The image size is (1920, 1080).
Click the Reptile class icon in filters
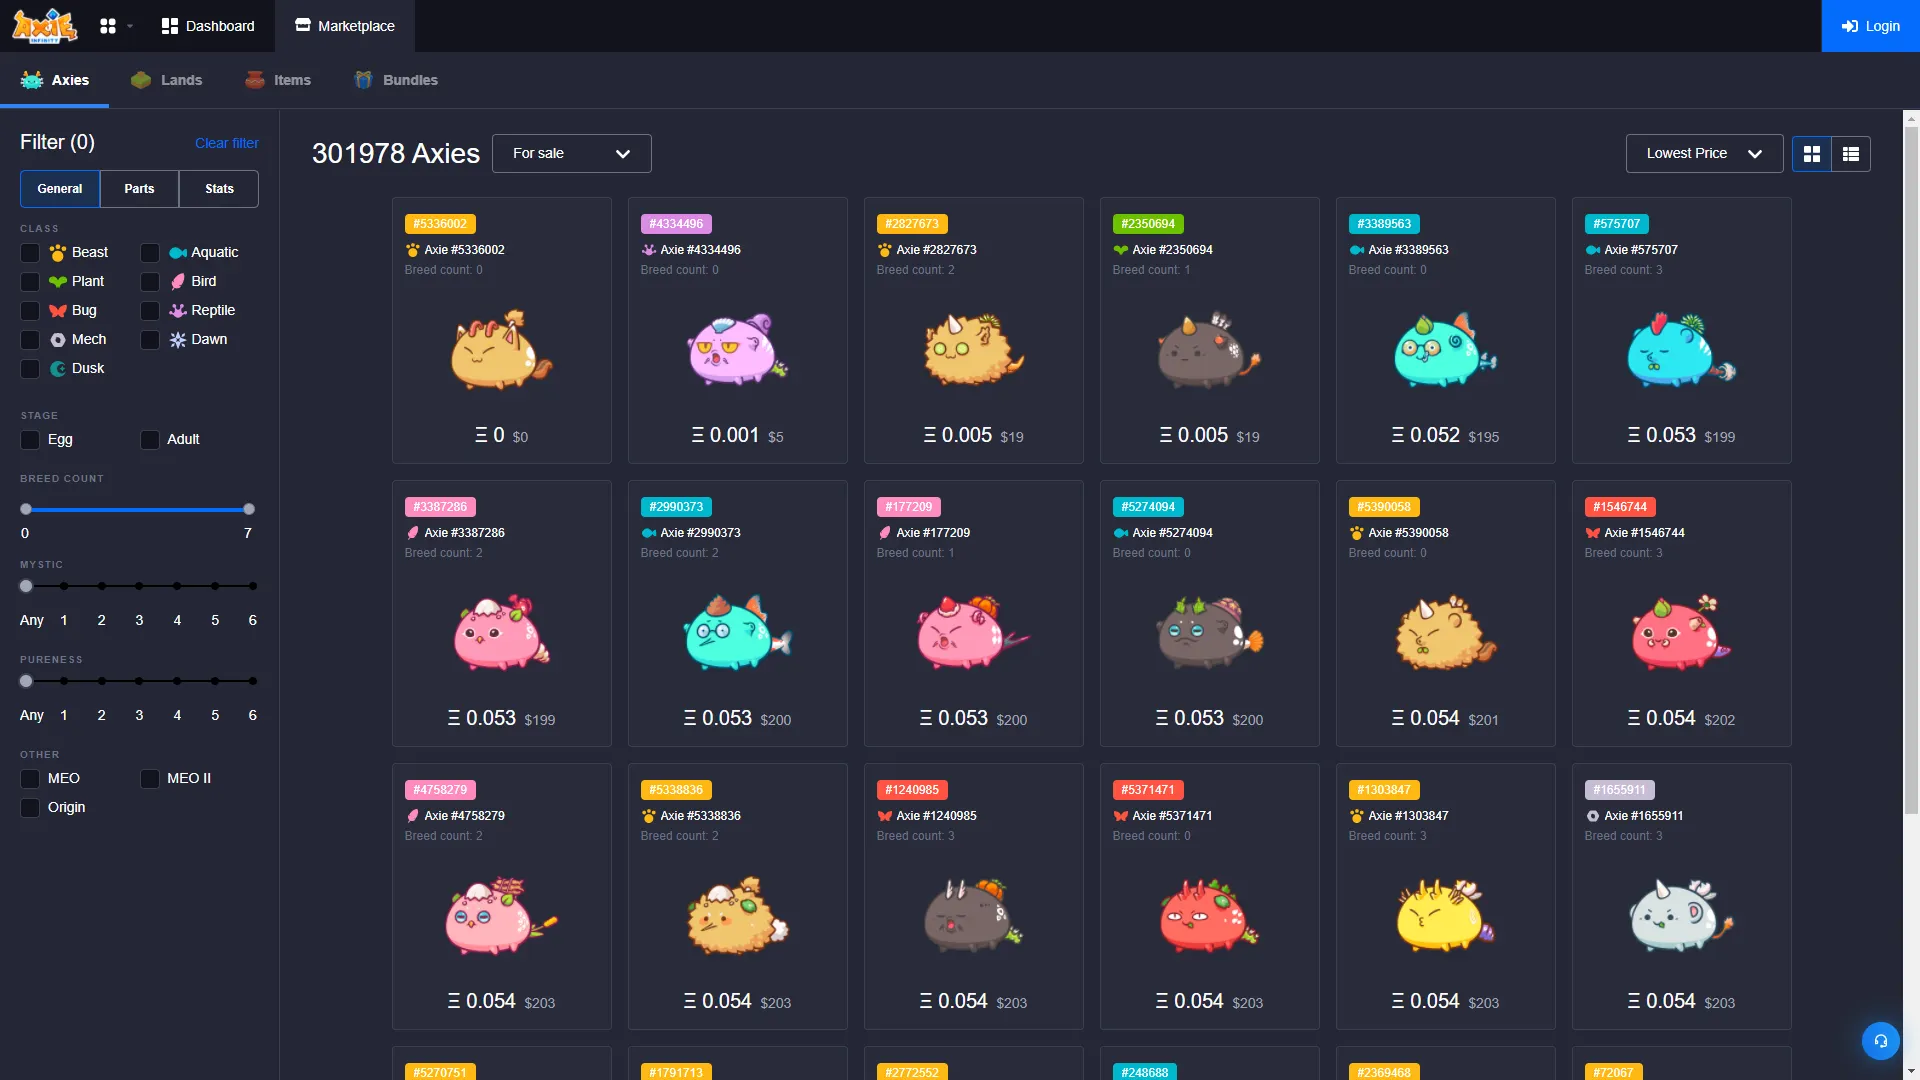tap(176, 310)
